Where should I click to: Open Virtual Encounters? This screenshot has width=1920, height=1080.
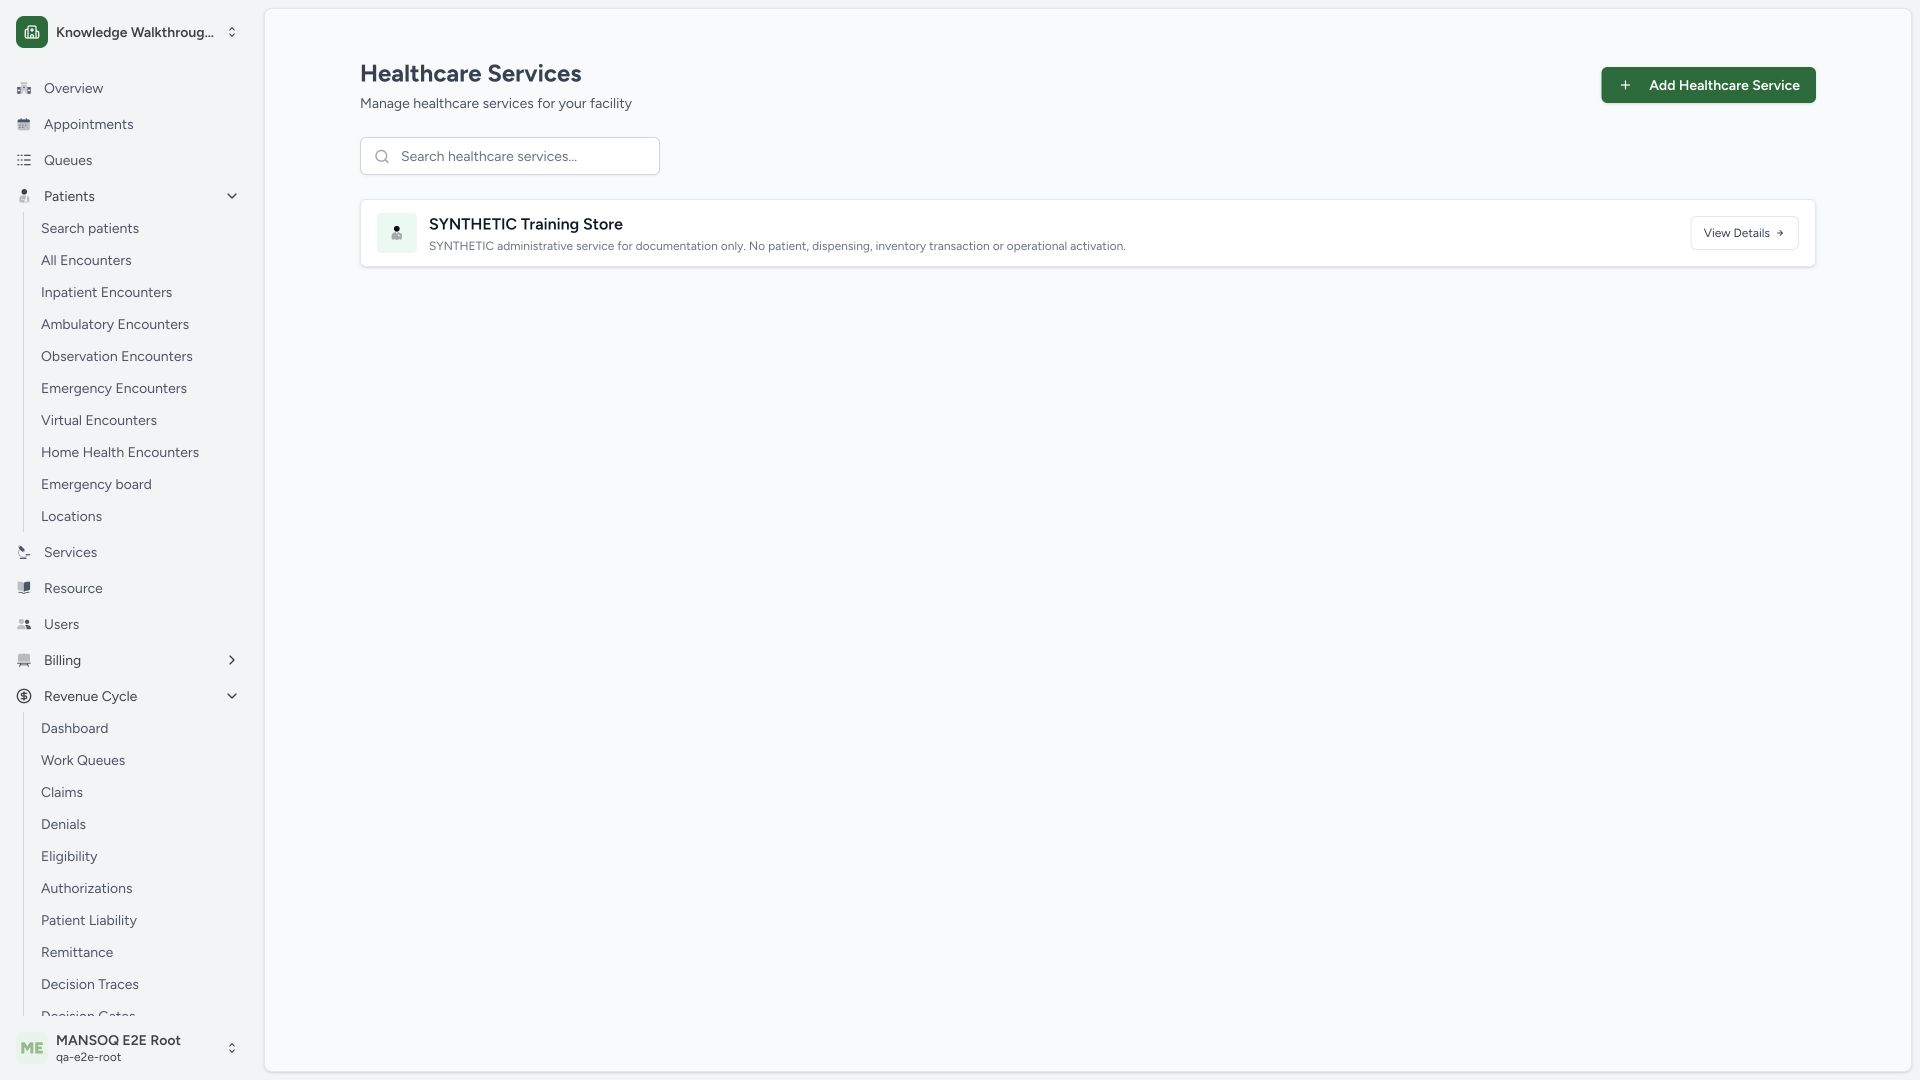(x=99, y=420)
